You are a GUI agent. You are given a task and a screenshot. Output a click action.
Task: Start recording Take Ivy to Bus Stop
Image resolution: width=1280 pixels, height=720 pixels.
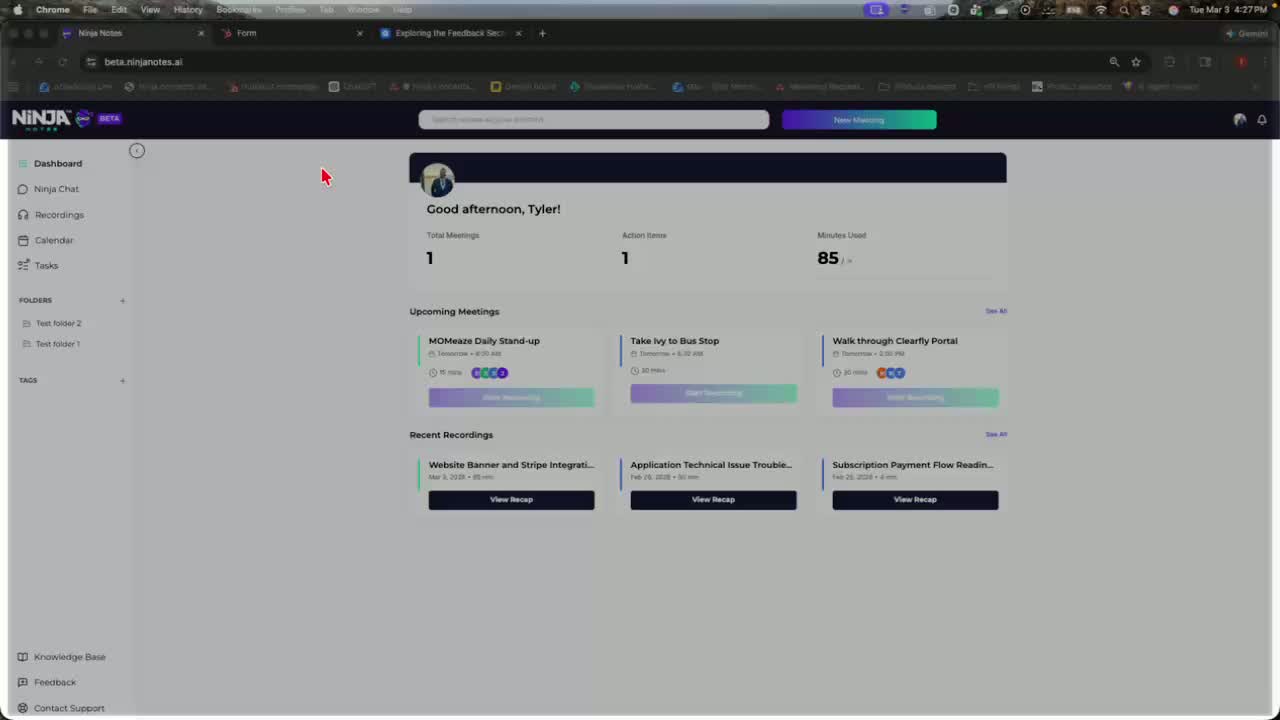coord(713,393)
